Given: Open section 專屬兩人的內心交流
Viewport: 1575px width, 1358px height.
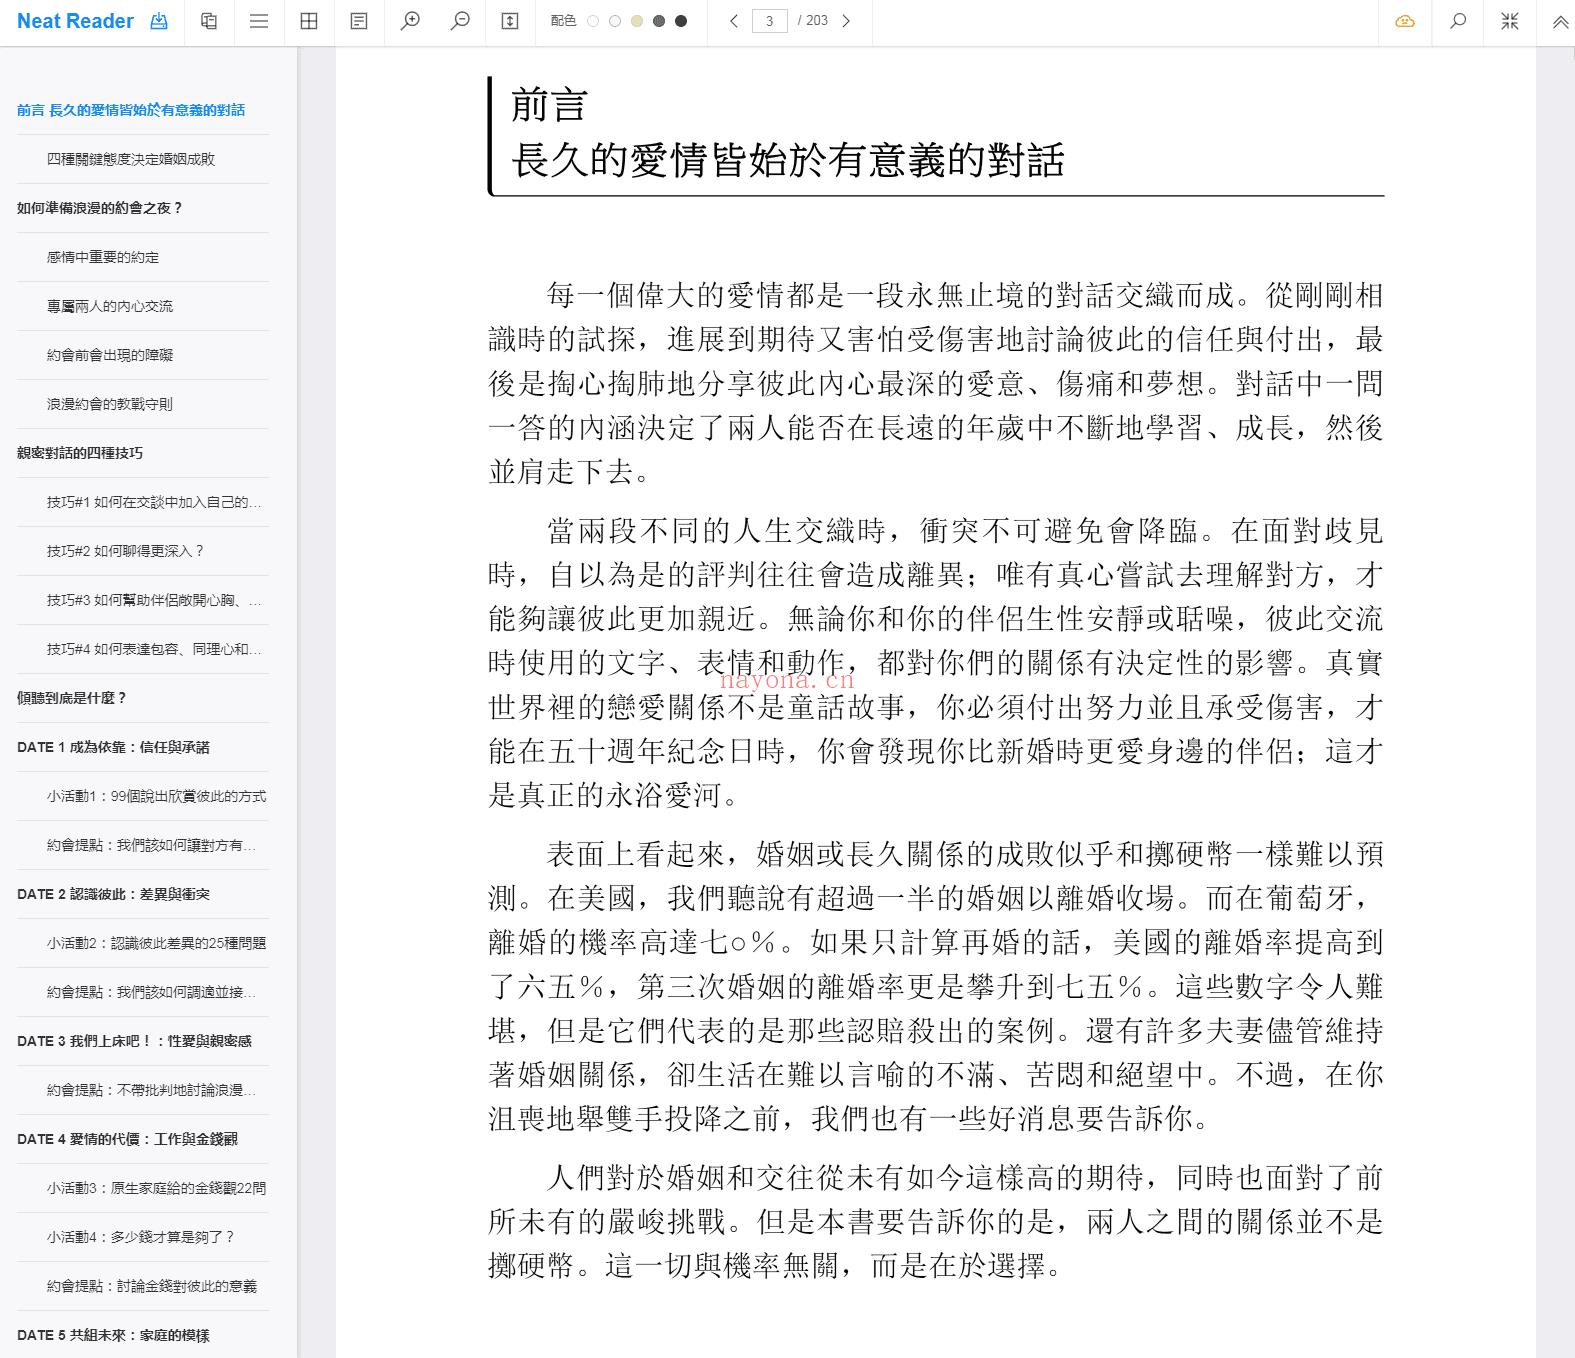Looking at the screenshot, I should click(110, 306).
